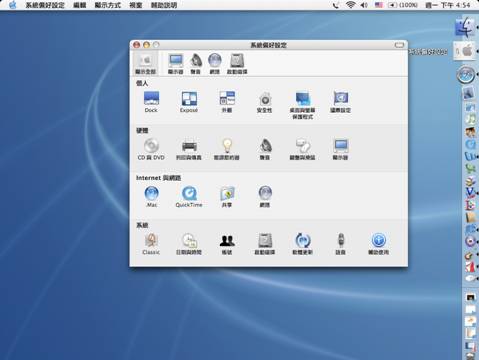Open the 輔助說明 (Help) menu
This screenshot has height=360, width=479.
pos(164,5)
